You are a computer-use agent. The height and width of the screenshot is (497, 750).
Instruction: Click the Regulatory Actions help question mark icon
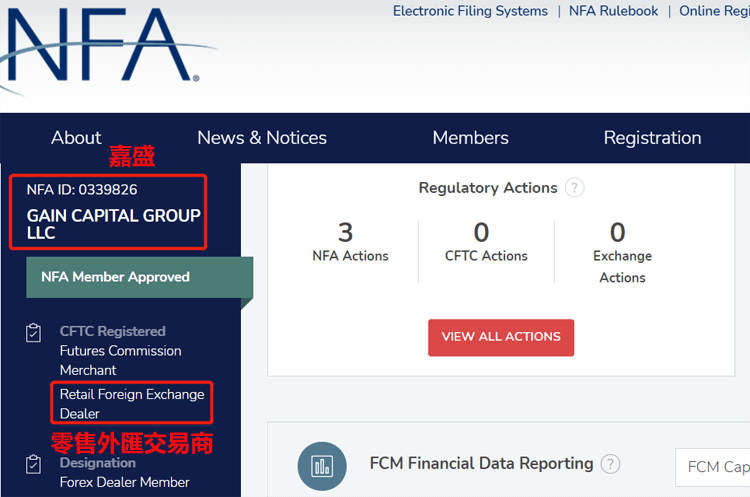574,188
